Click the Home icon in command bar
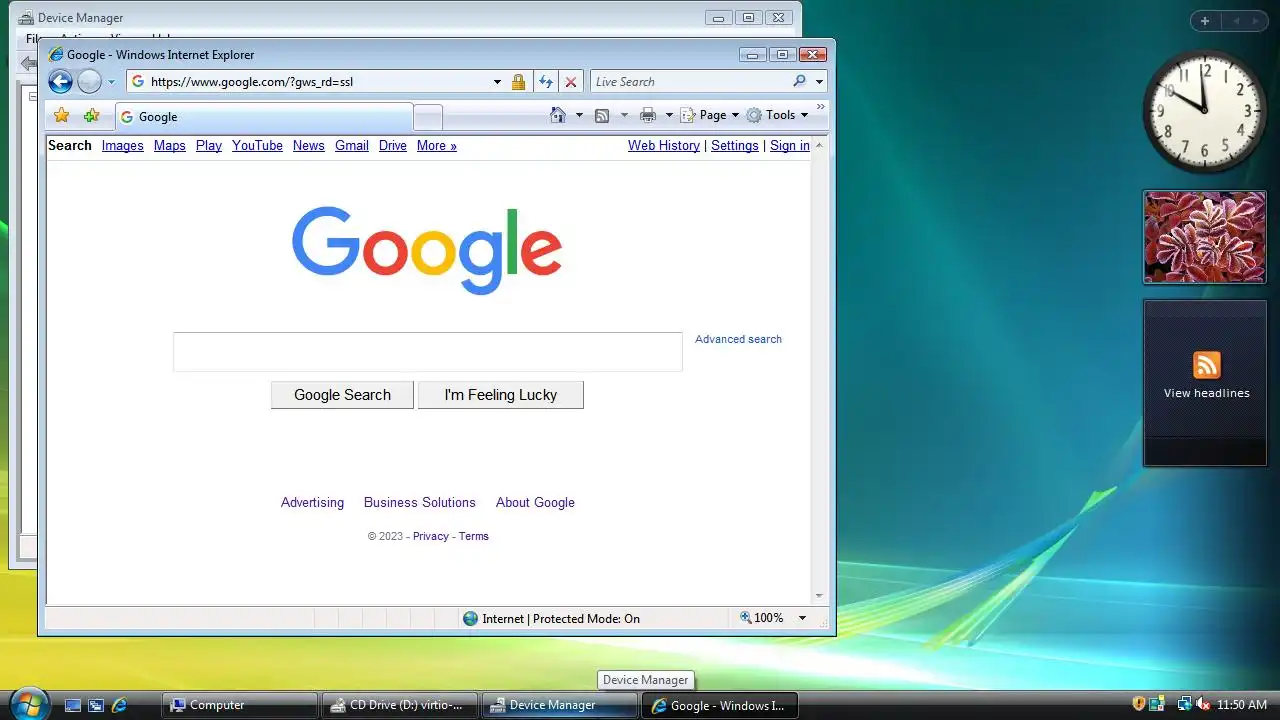The width and height of the screenshot is (1280, 720). pyautogui.click(x=559, y=115)
